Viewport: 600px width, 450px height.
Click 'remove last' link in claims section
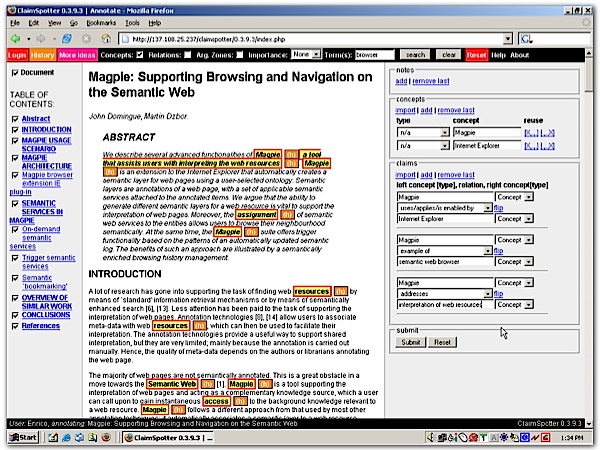click(x=456, y=174)
